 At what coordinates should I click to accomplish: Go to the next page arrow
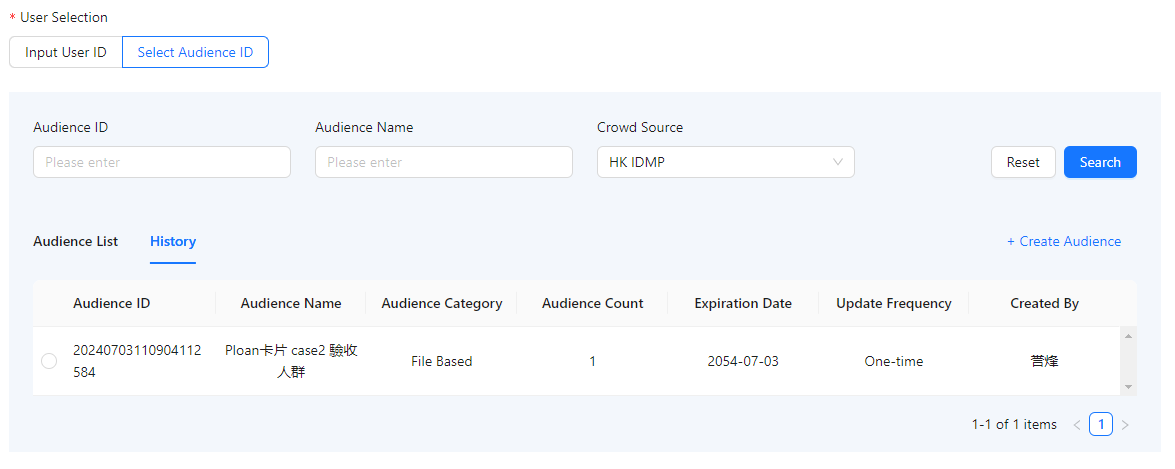(x=1125, y=425)
